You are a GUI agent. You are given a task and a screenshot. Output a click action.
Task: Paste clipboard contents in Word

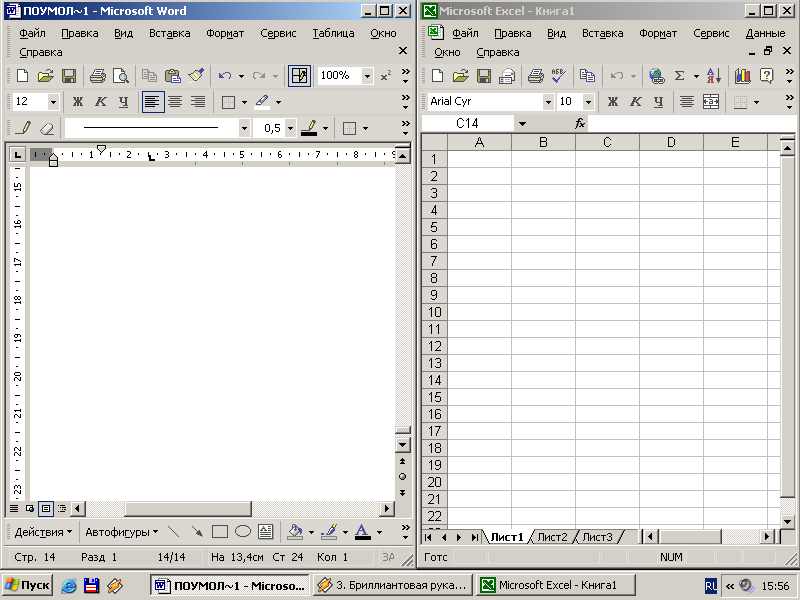point(173,76)
